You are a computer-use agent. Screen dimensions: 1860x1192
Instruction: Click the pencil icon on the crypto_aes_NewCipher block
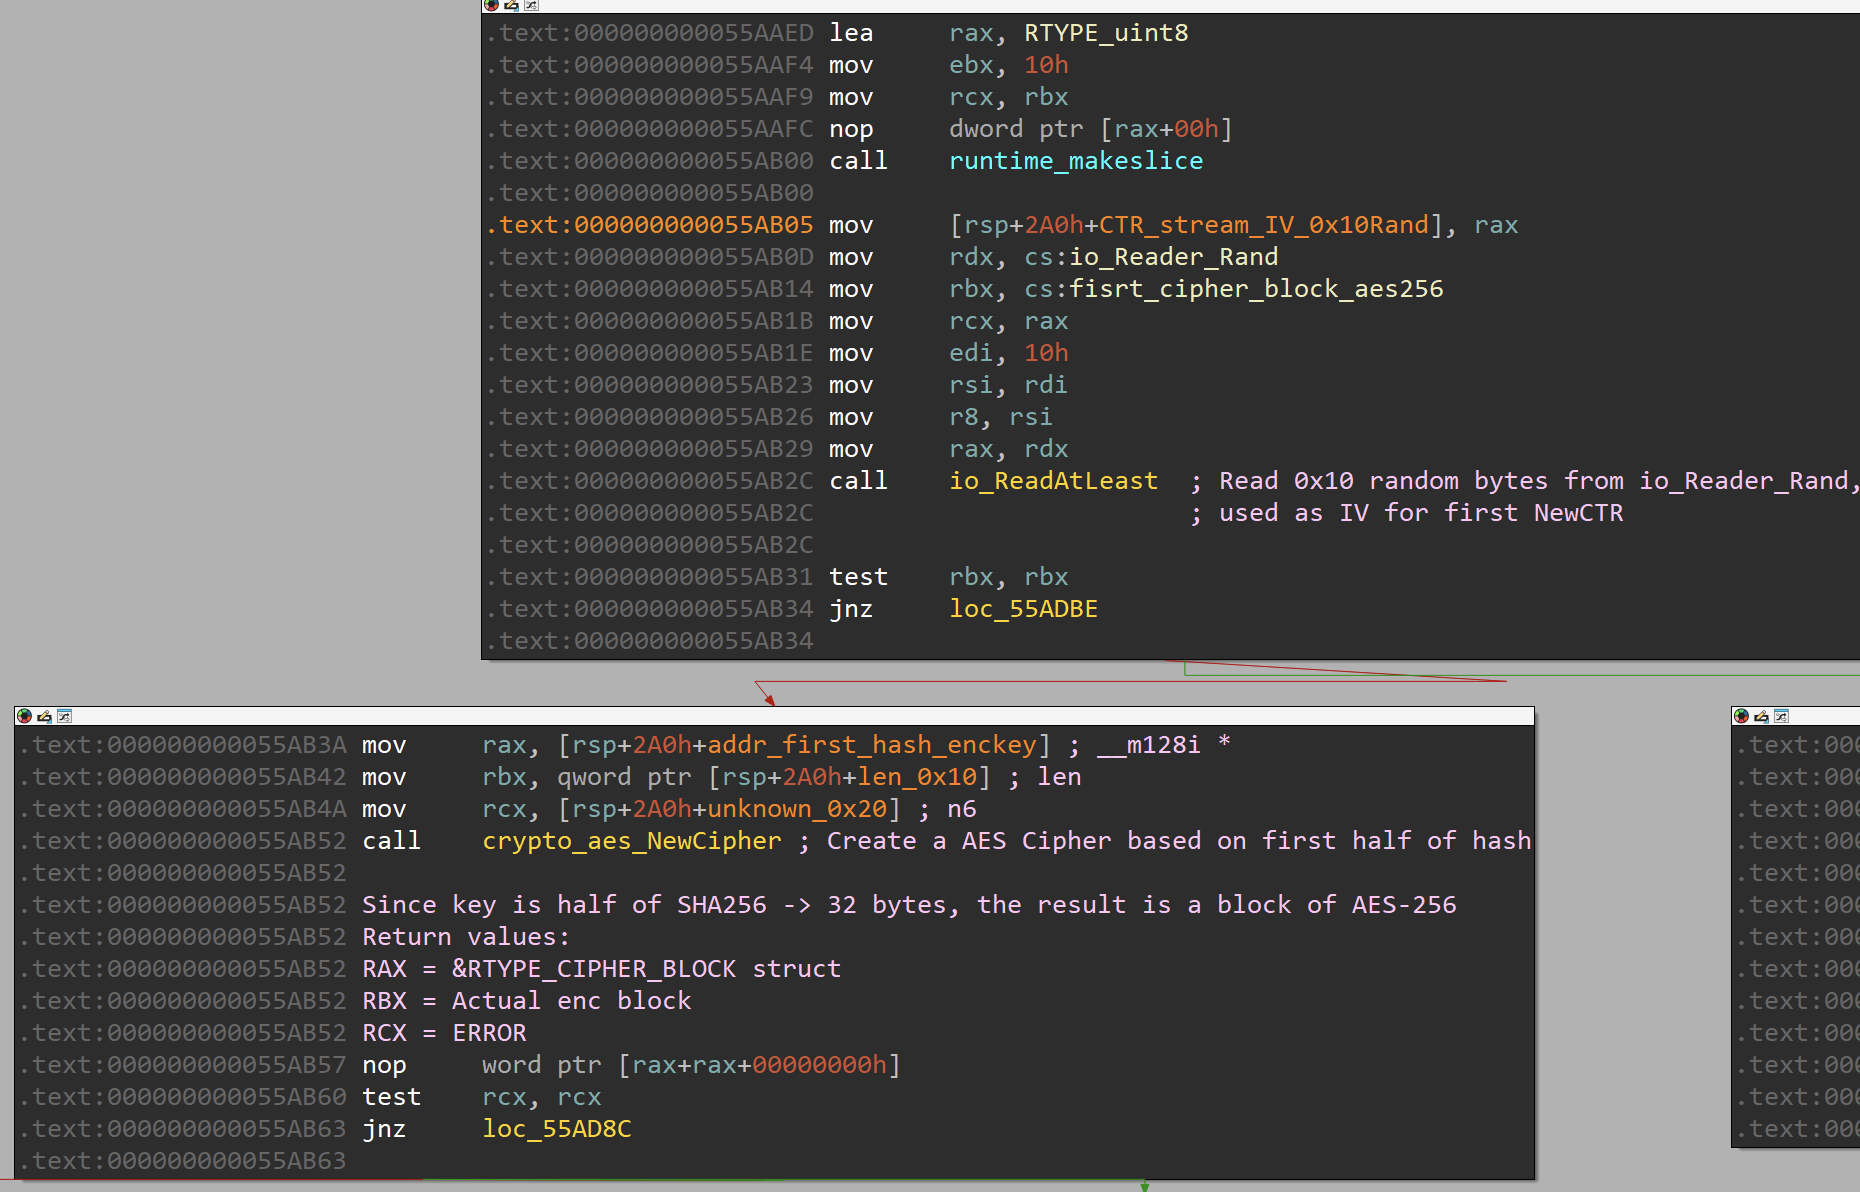(44, 716)
